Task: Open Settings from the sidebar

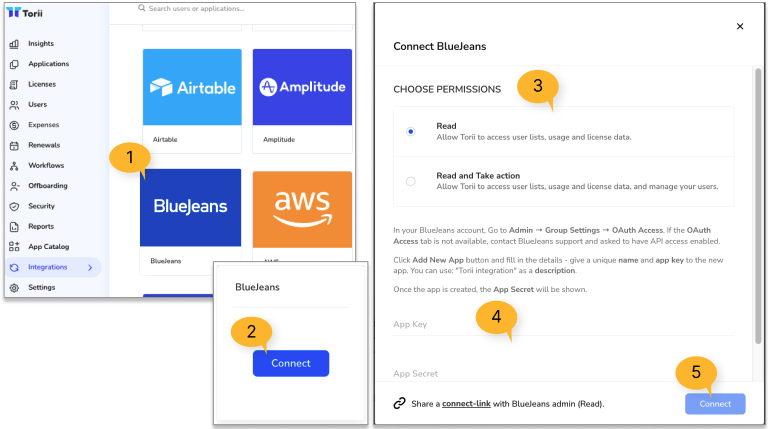Action: click(42, 287)
